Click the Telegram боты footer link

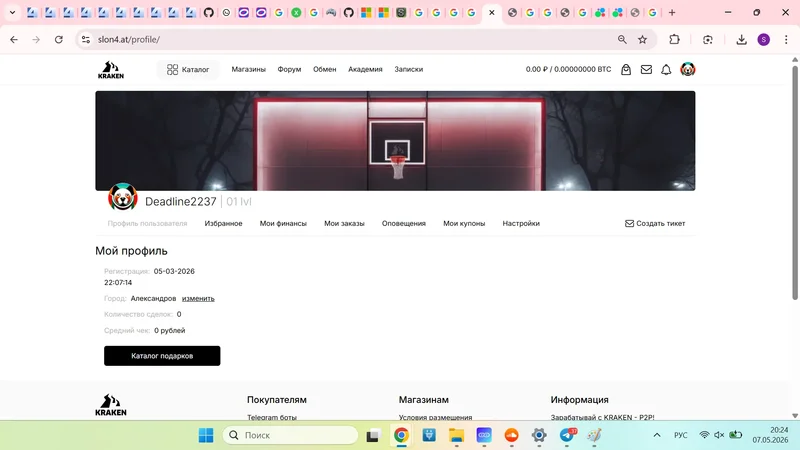[272, 417]
